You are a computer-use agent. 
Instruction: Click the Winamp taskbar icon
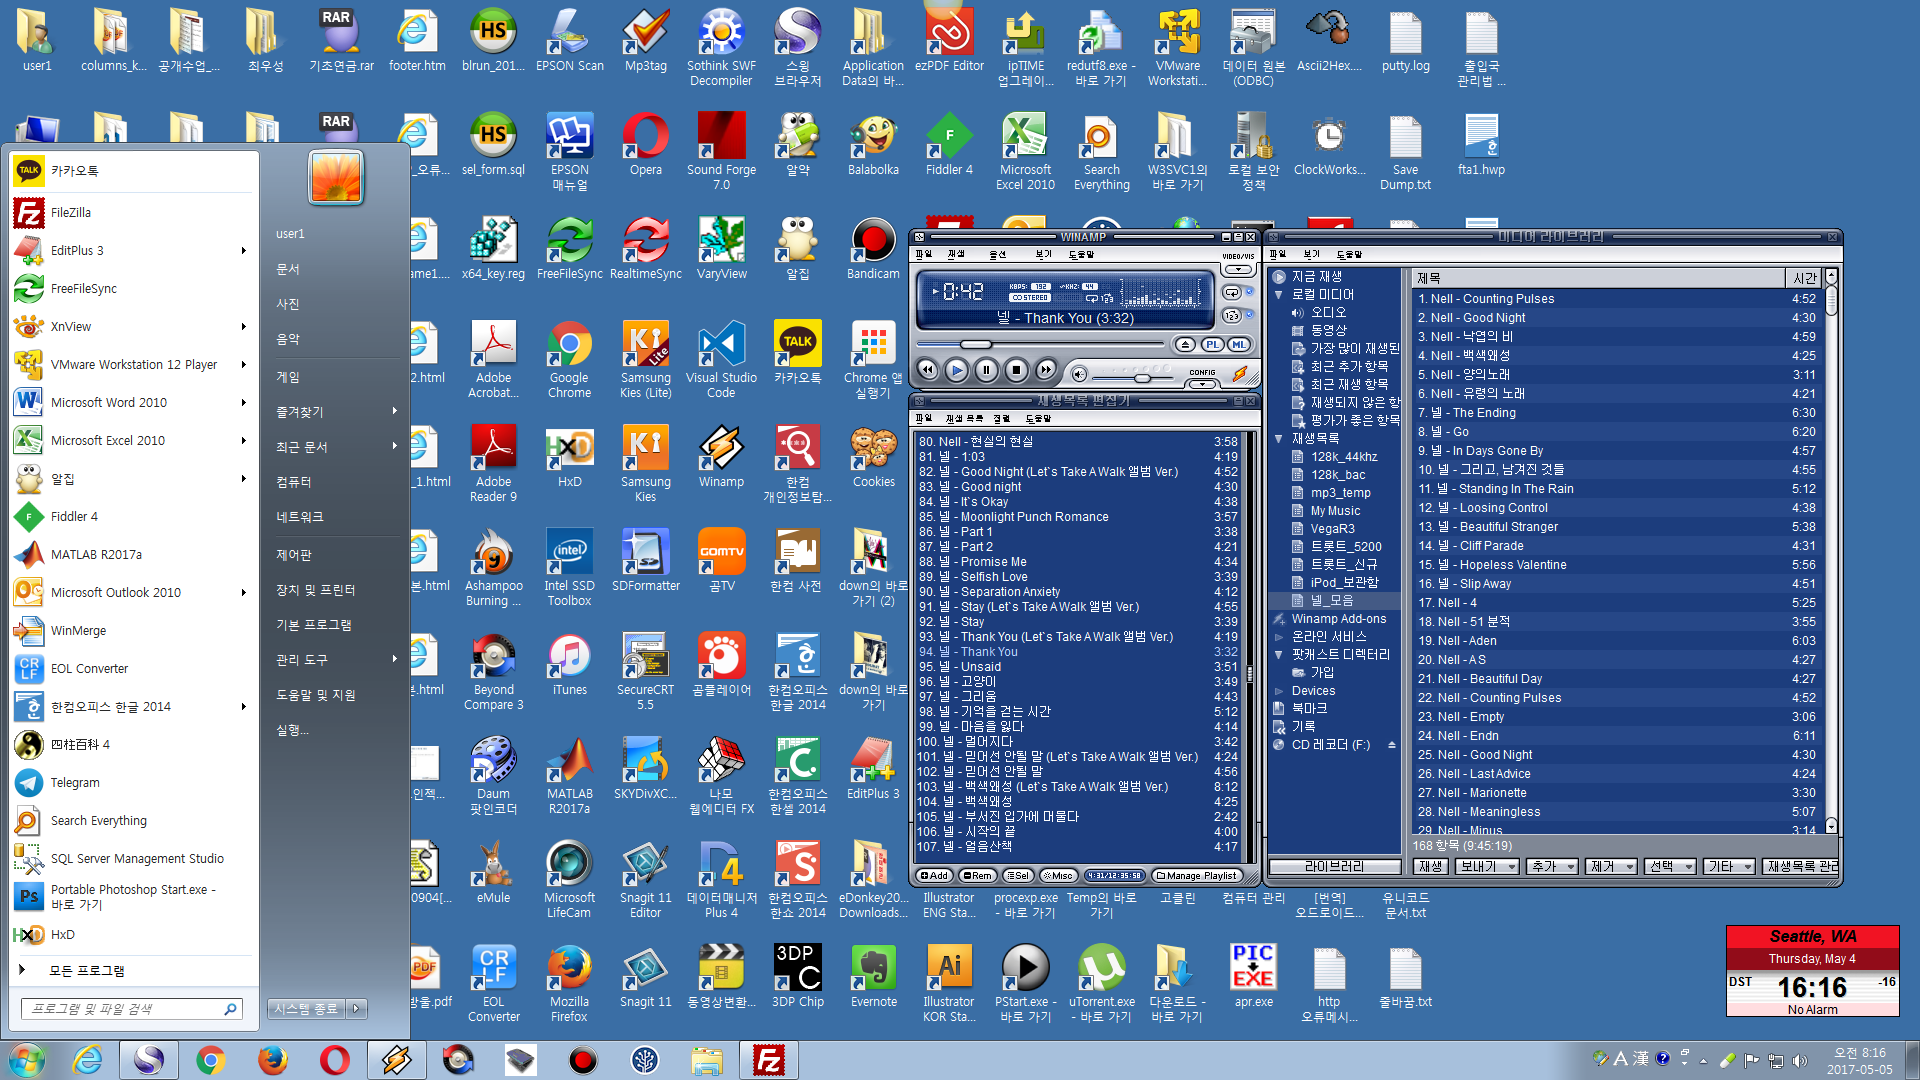(397, 1059)
